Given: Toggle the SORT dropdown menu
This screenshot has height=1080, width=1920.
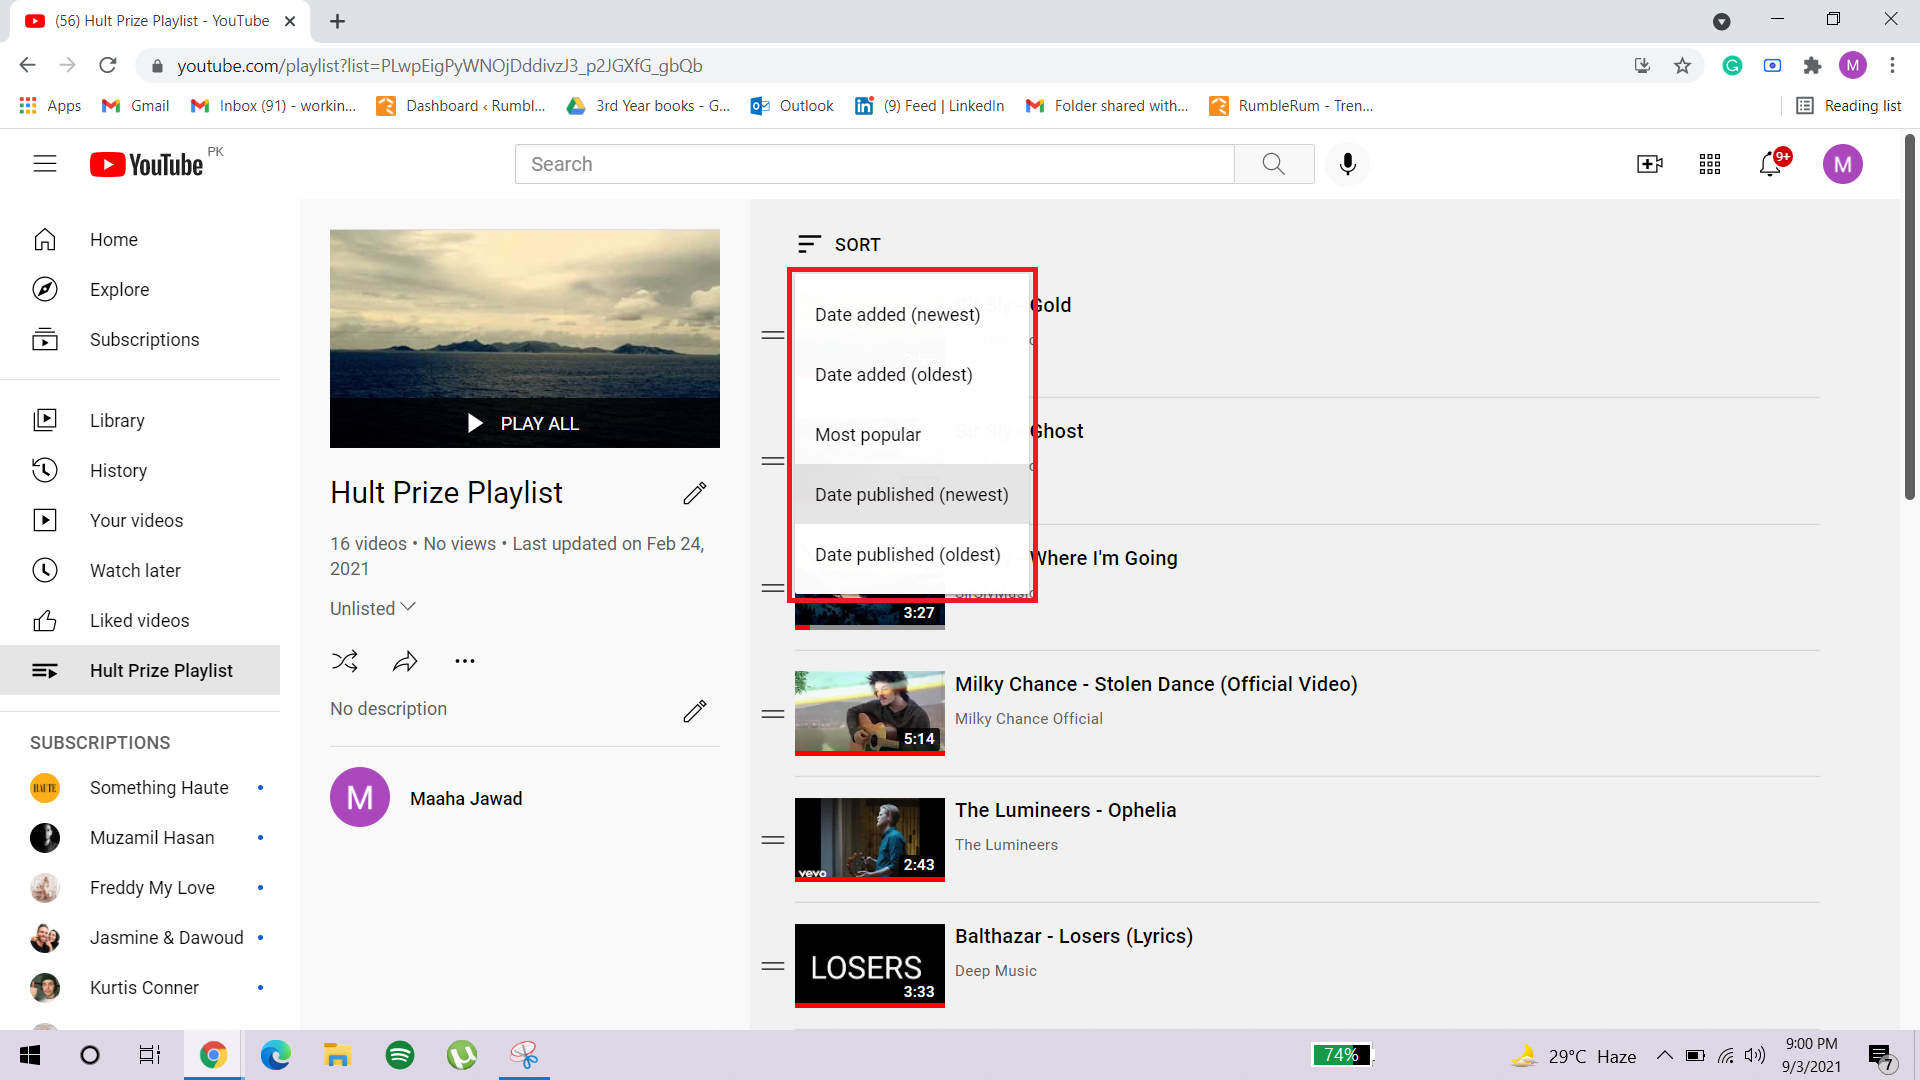Looking at the screenshot, I should [x=839, y=244].
